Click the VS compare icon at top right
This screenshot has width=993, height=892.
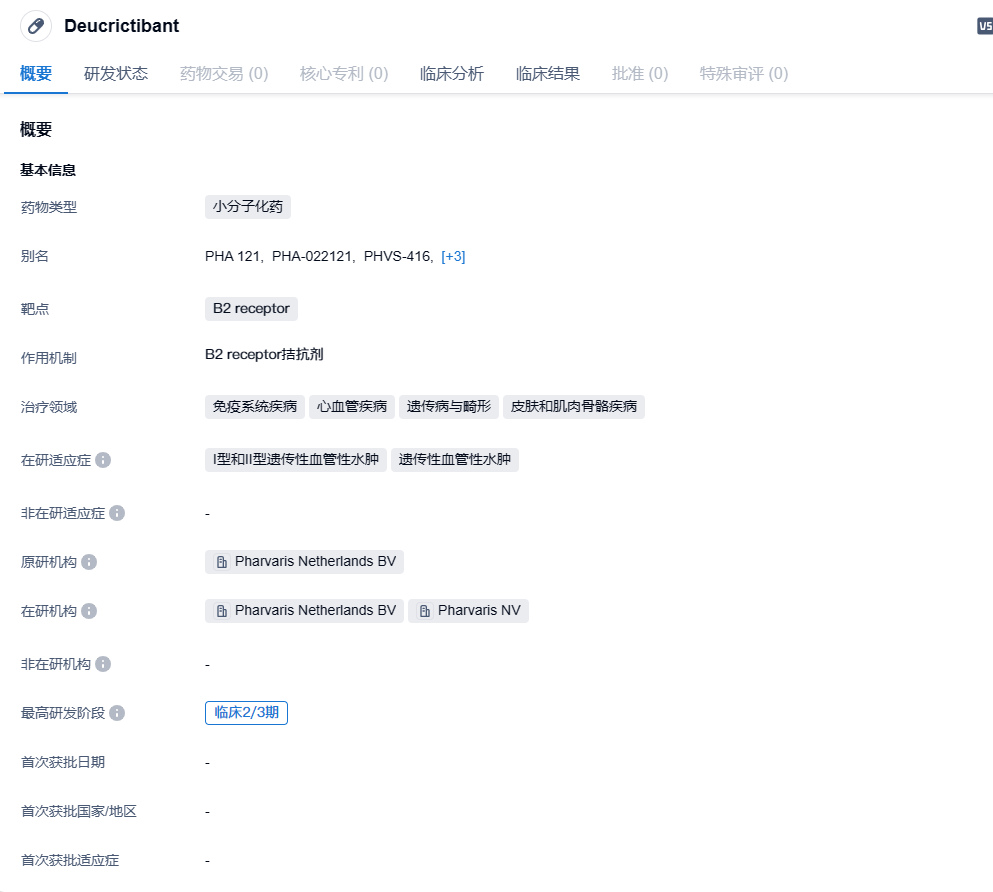click(x=984, y=27)
